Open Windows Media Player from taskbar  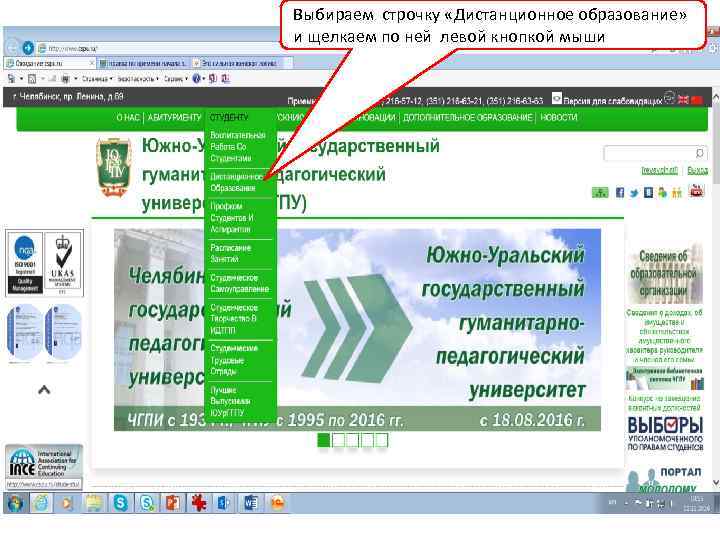click(x=67, y=503)
